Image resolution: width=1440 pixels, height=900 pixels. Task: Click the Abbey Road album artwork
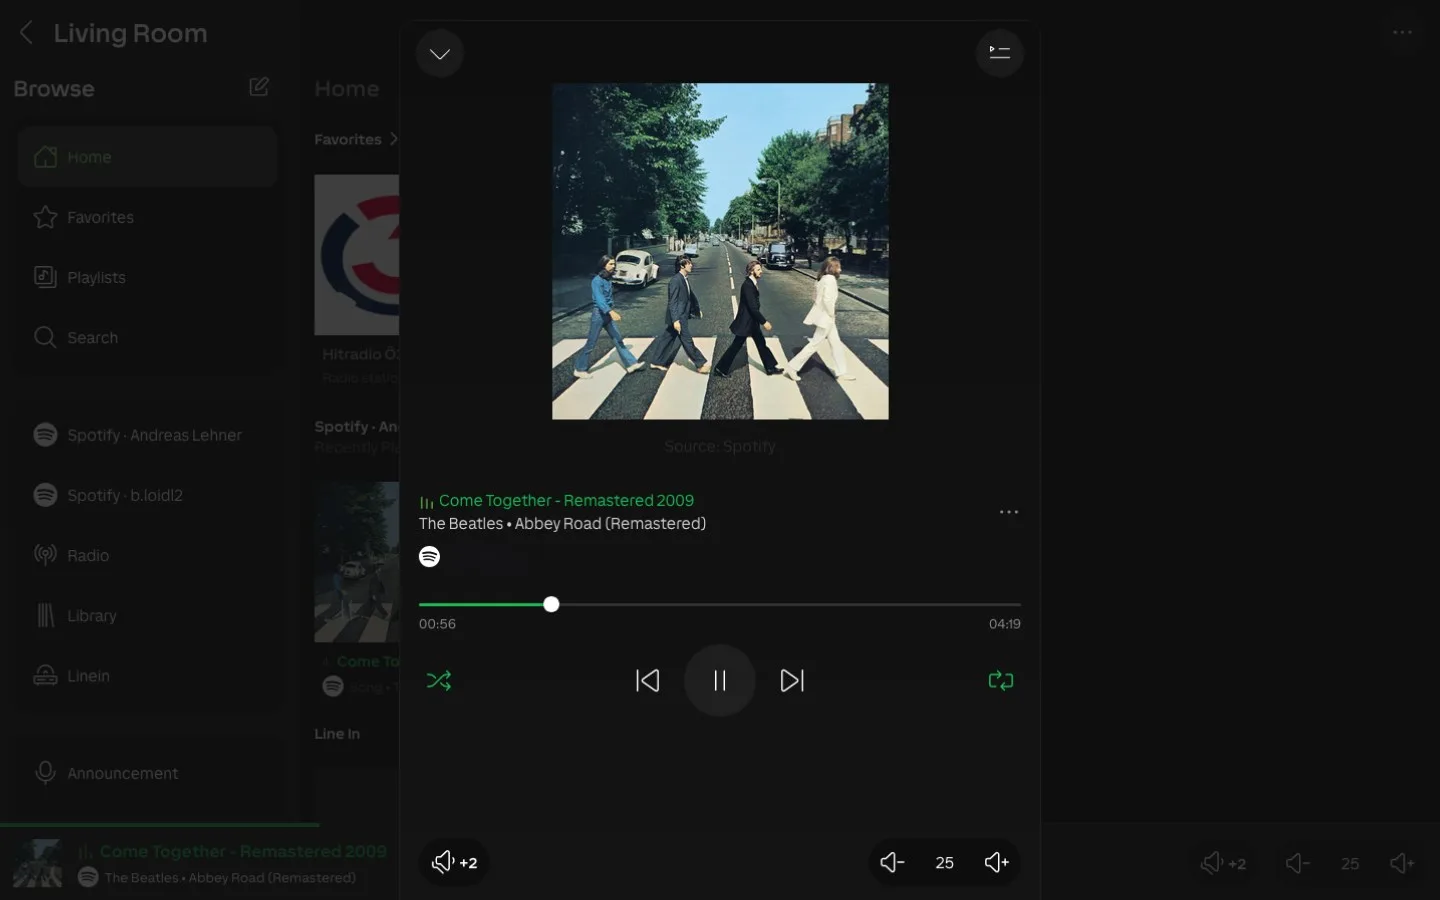pos(720,251)
